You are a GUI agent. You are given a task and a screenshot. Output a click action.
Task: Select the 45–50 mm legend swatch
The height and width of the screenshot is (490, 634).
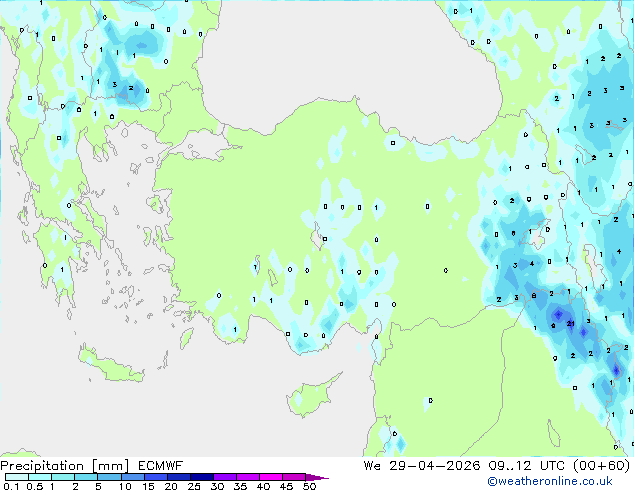[294, 477]
